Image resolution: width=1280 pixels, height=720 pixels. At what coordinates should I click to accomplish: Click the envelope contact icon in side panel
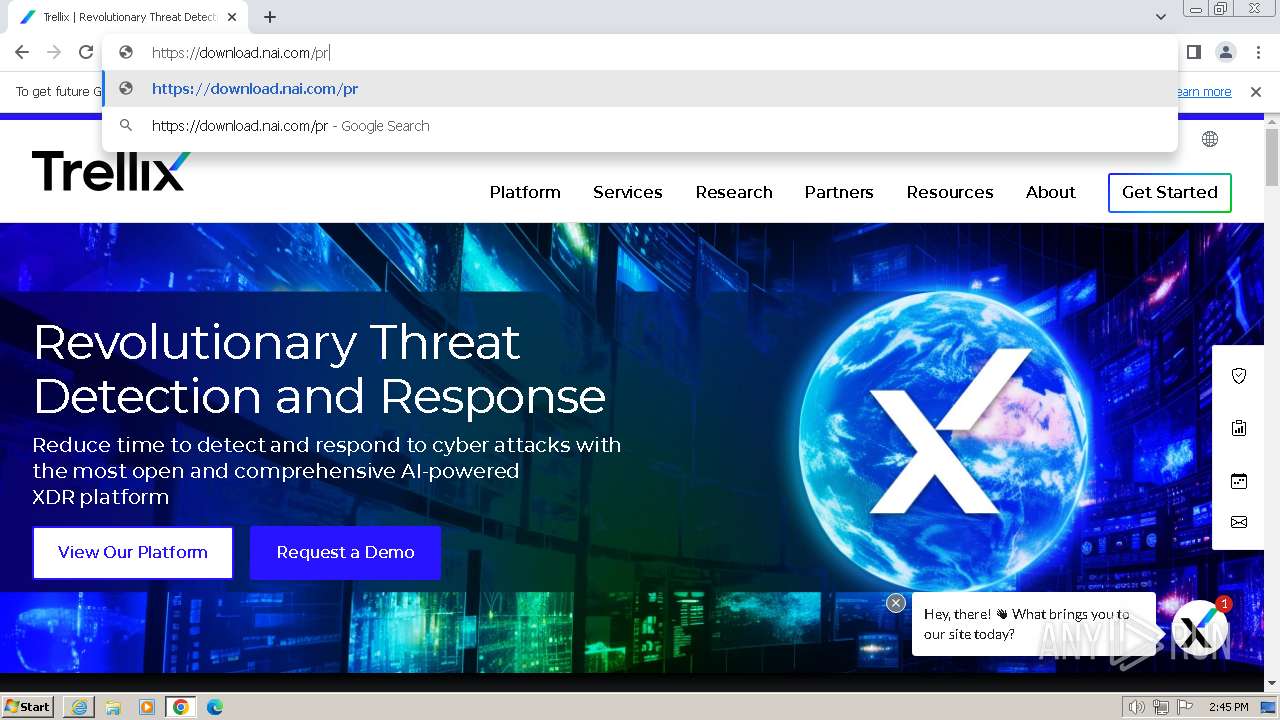pos(1239,522)
